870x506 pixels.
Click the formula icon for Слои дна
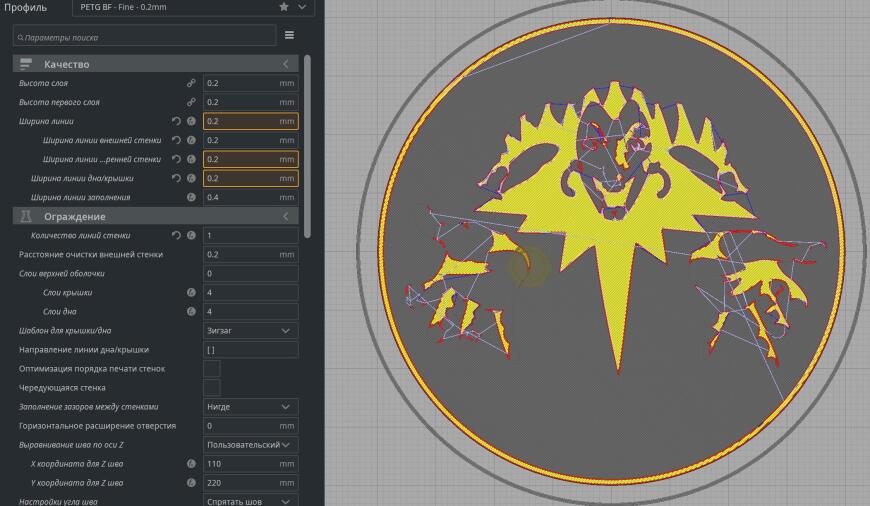(x=191, y=311)
